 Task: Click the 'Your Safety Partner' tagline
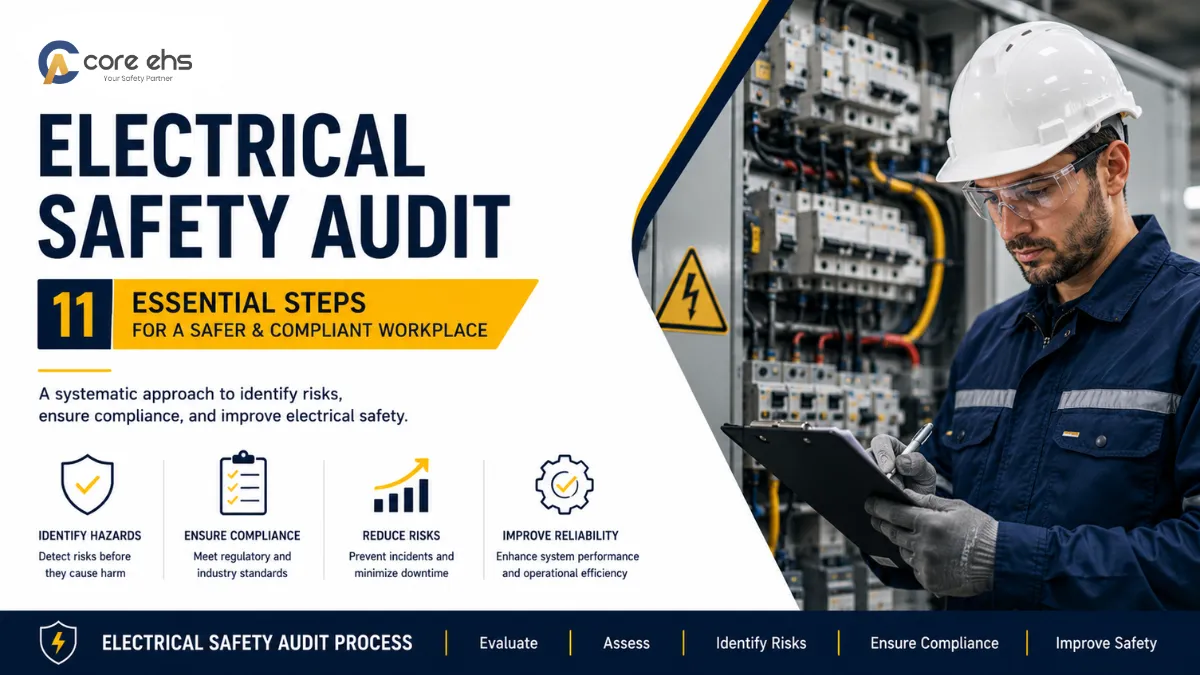point(138,78)
